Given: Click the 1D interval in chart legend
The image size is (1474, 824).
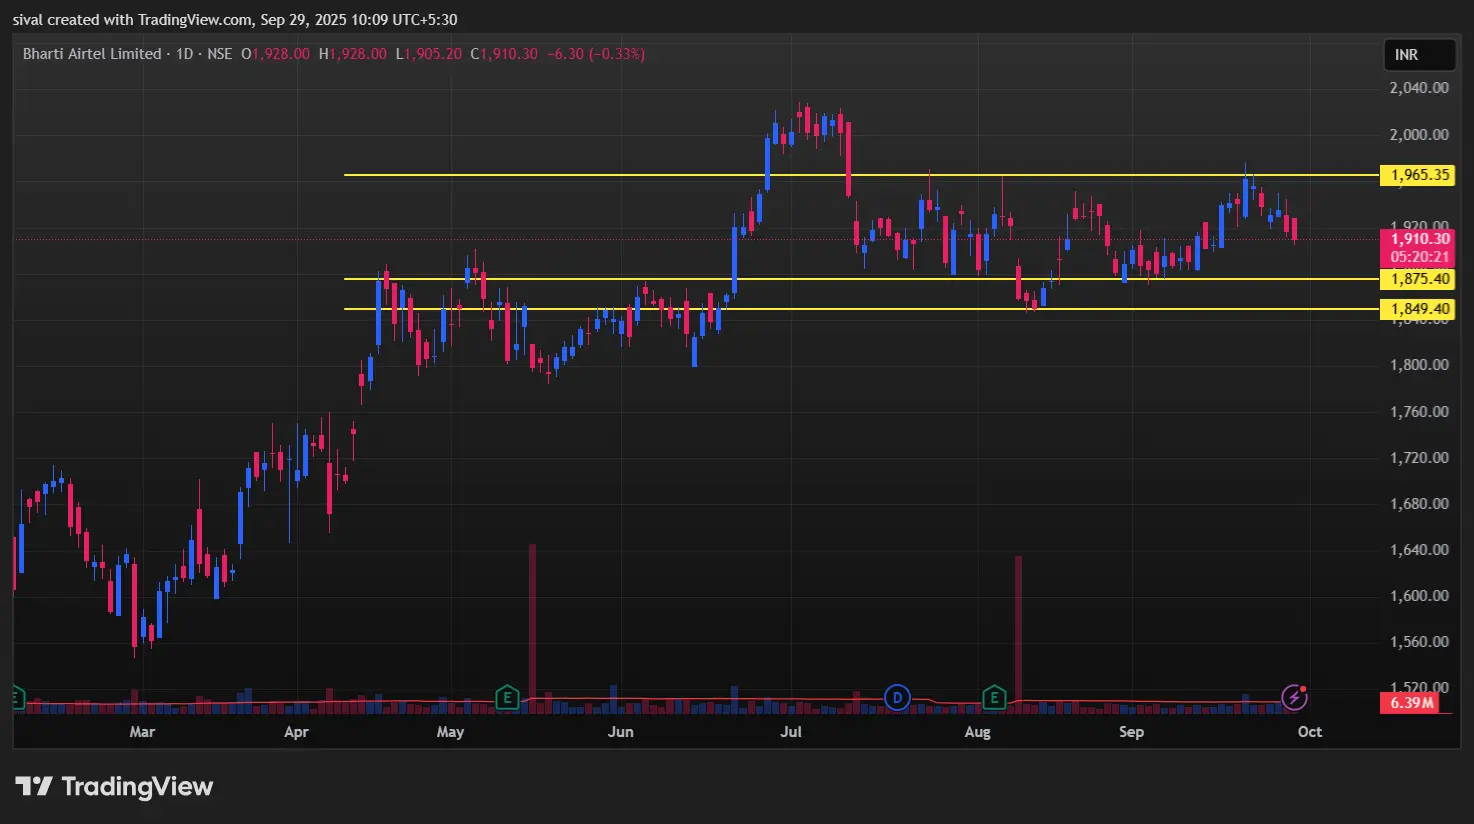Looking at the screenshot, I should [184, 54].
